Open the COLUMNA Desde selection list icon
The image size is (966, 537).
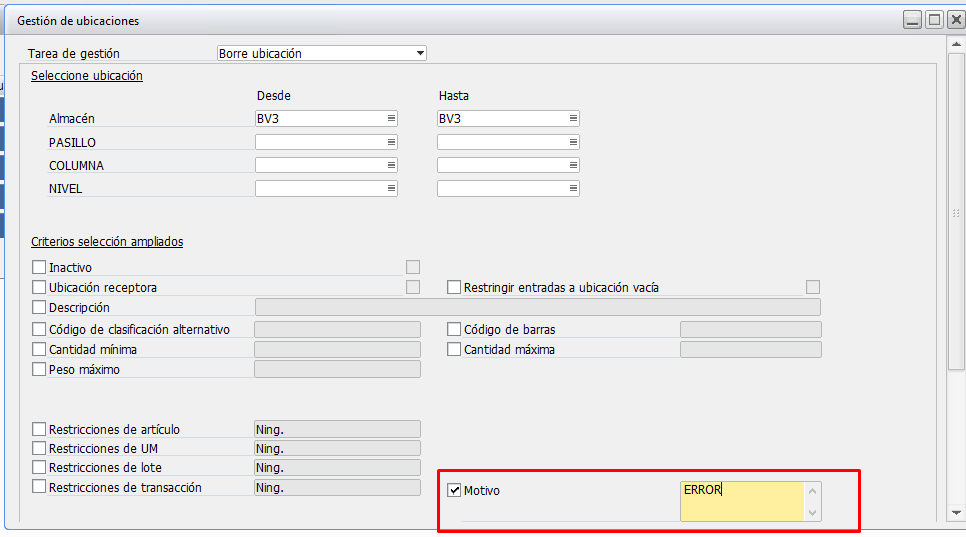coord(391,165)
